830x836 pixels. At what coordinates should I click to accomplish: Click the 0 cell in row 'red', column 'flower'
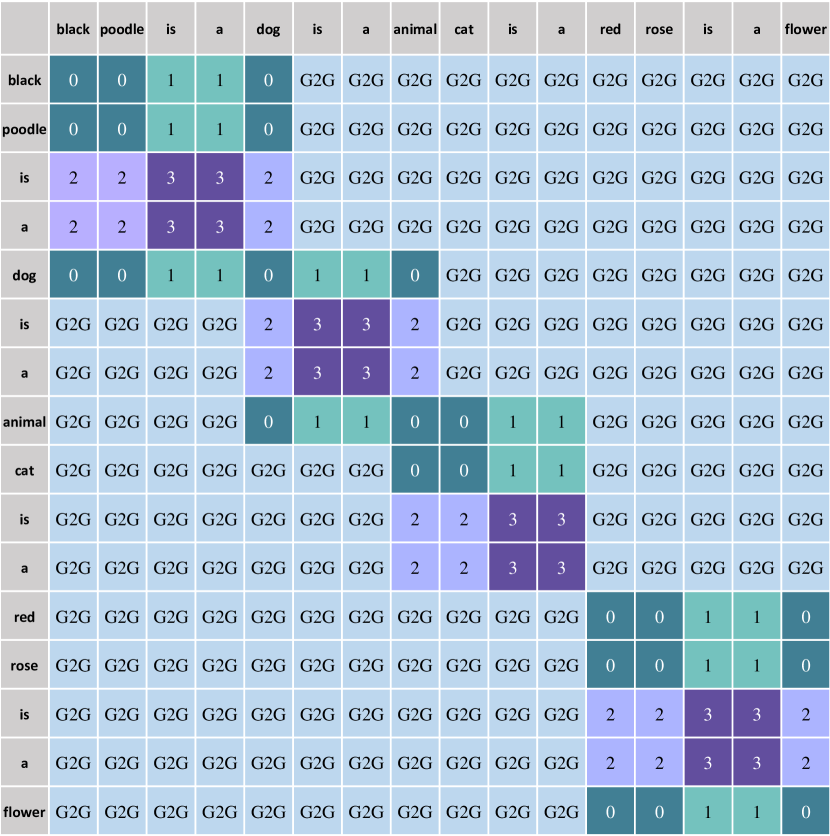coord(805,616)
